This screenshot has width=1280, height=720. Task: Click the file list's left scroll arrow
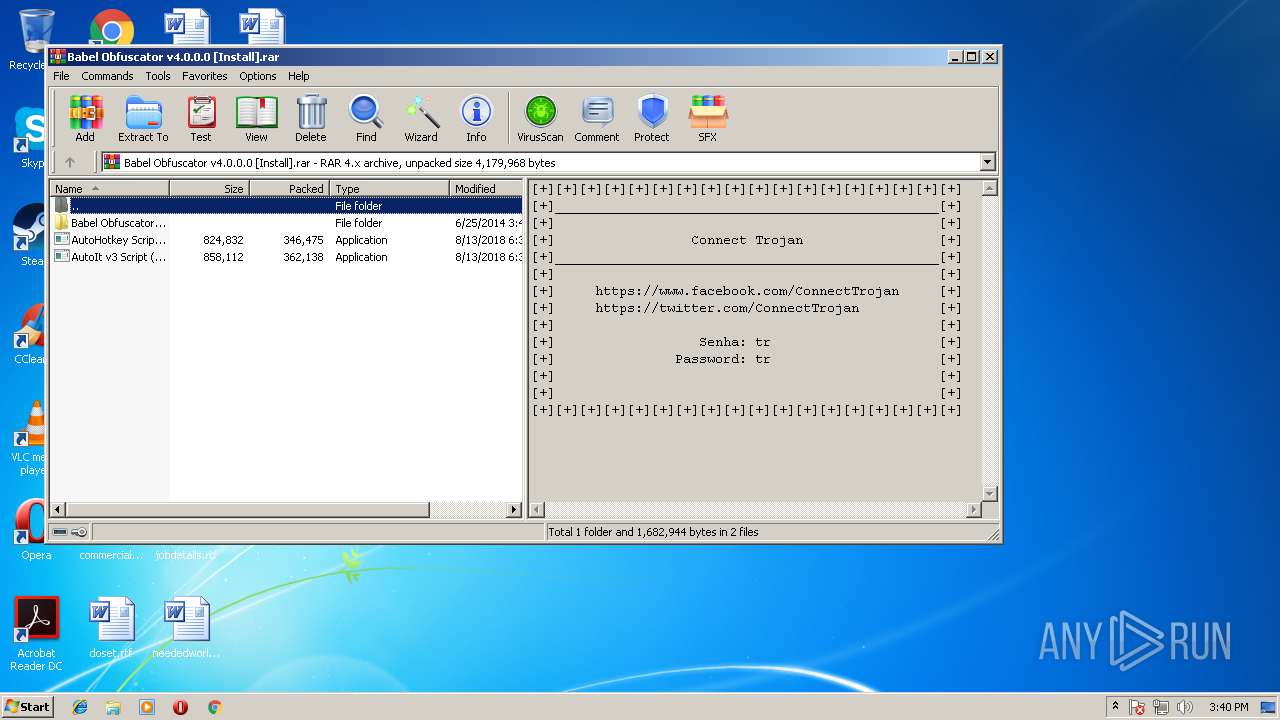tap(57, 509)
